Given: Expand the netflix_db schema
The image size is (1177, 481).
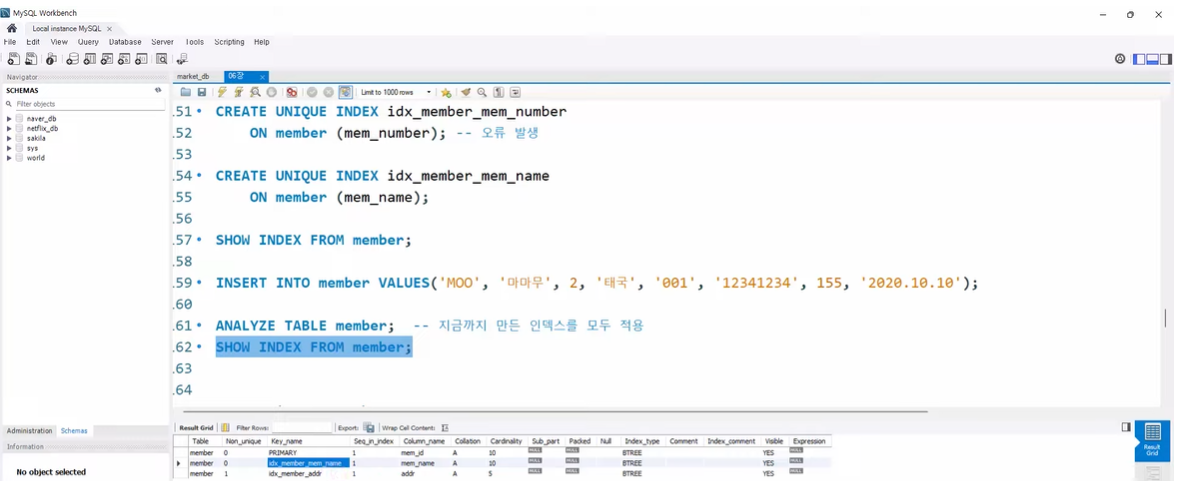Looking at the screenshot, I should click(9, 128).
